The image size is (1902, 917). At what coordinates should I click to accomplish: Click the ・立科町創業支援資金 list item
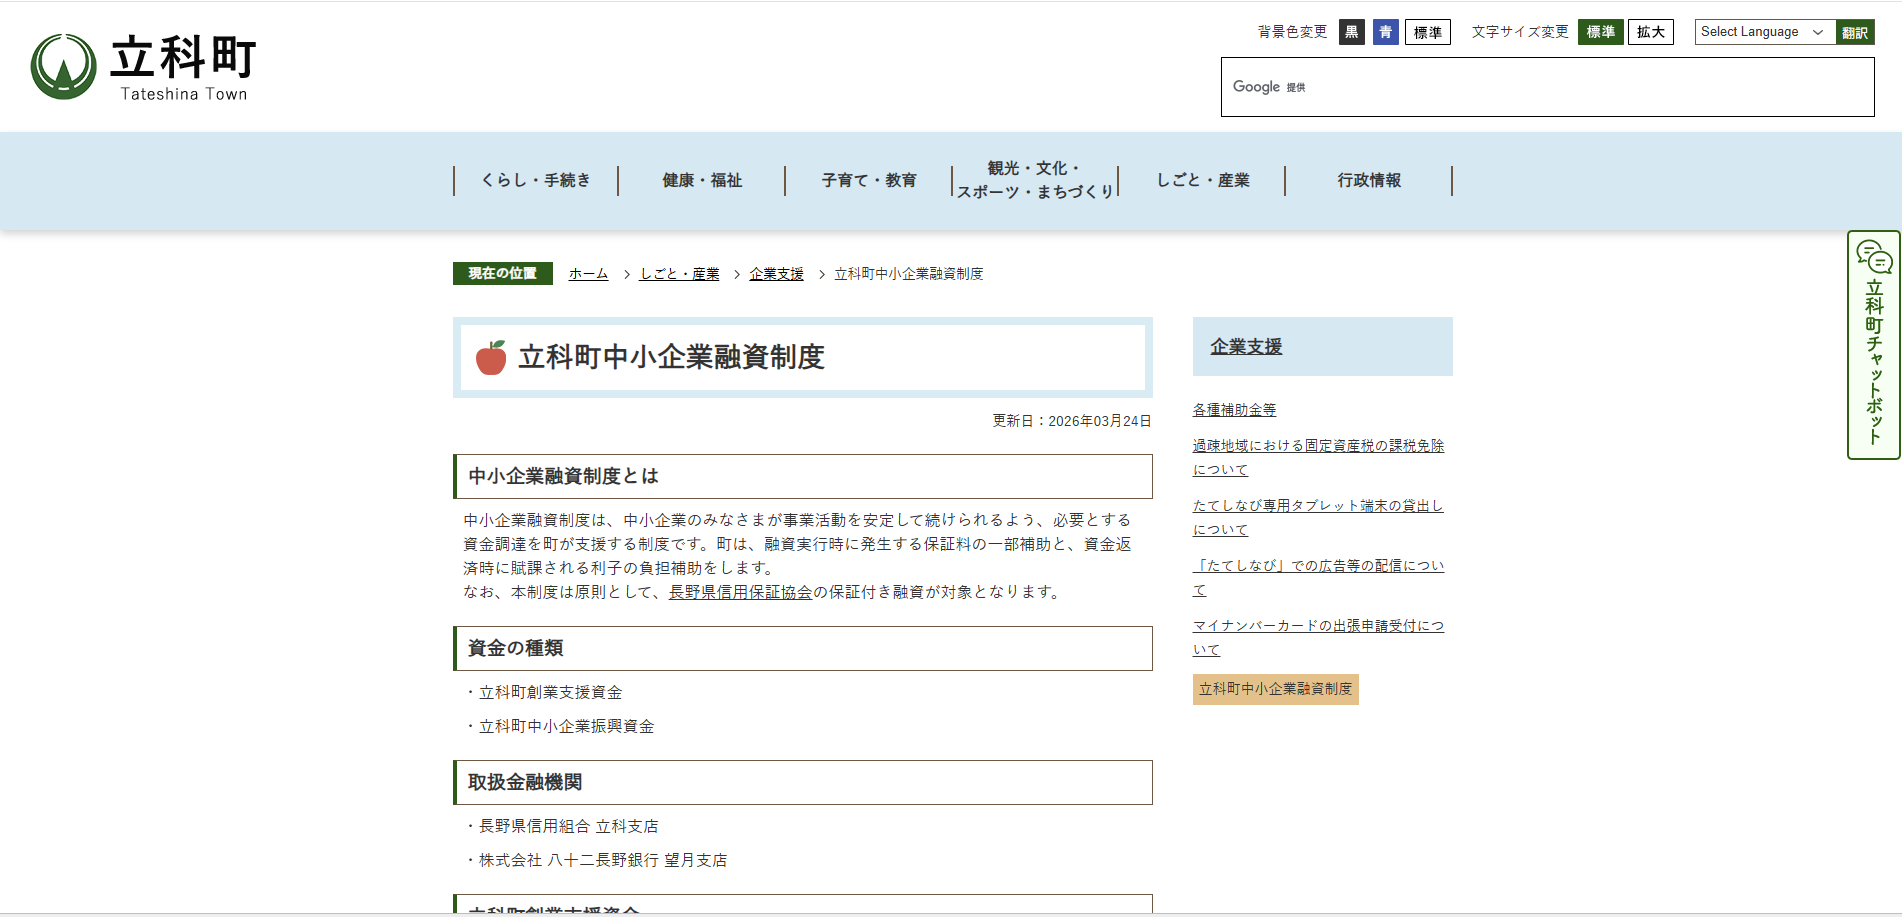(543, 692)
